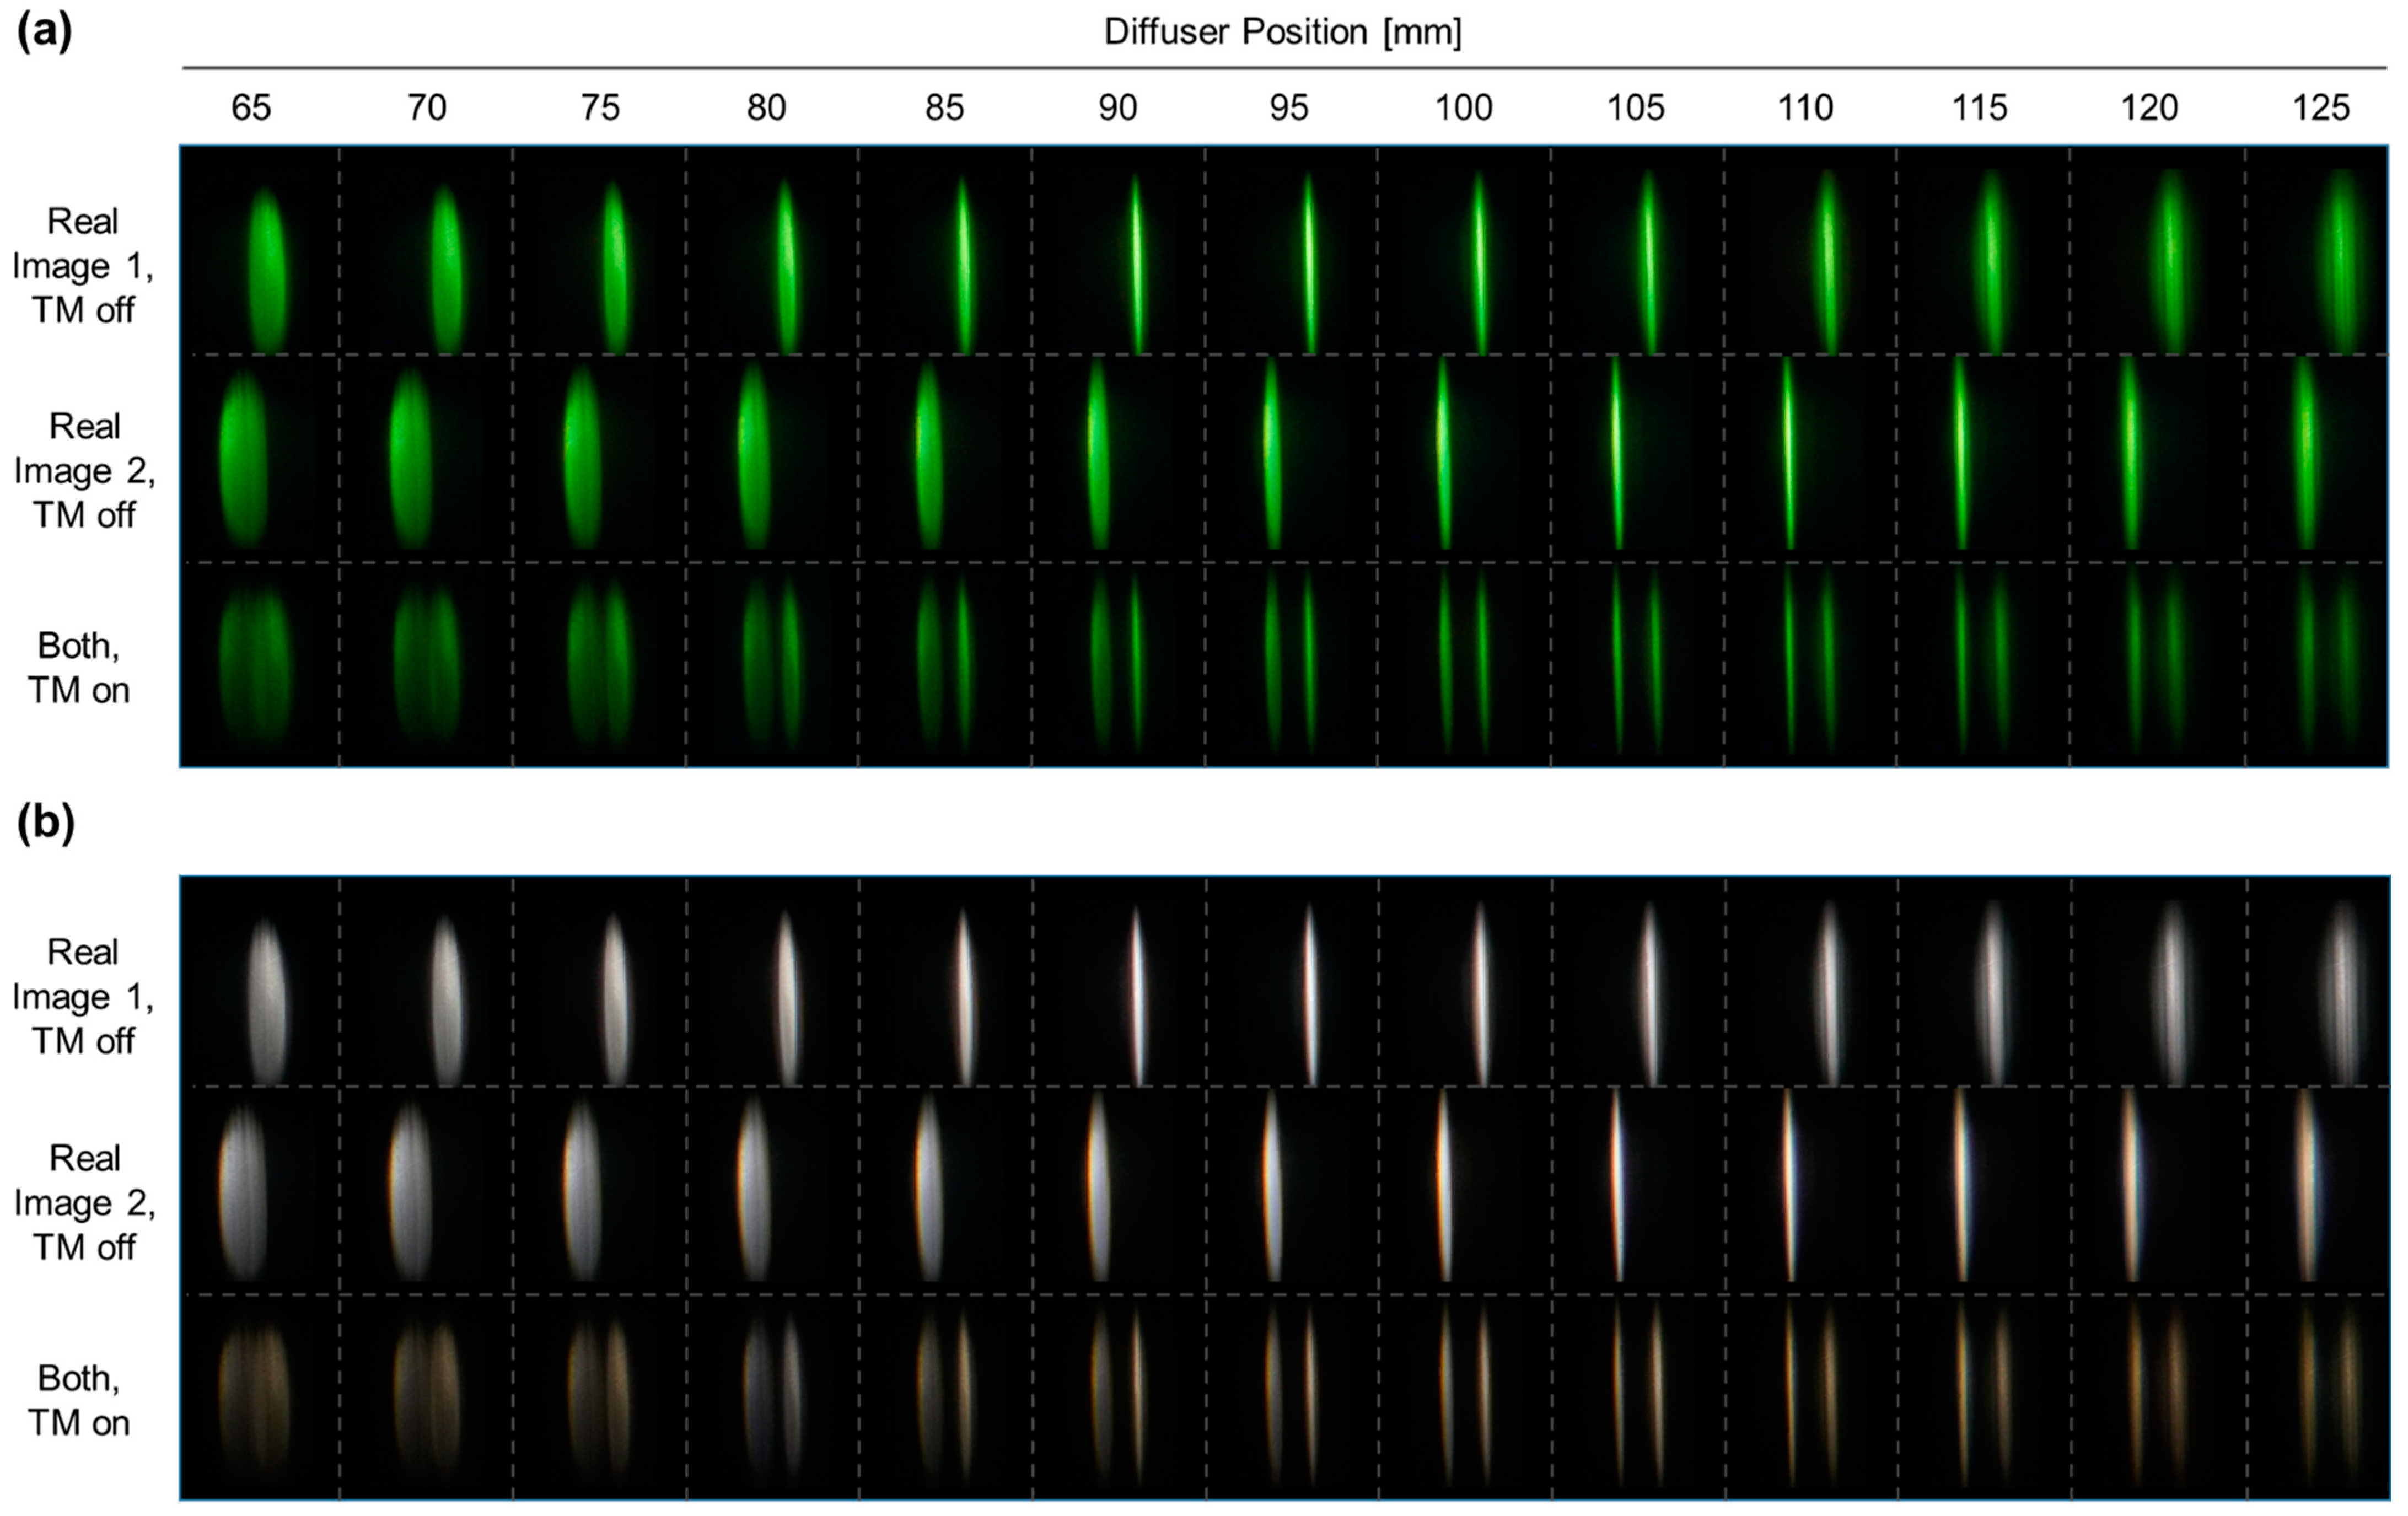Click the column label 105
Image resolution: width=2408 pixels, height=1516 pixels.
(1636, 107)
